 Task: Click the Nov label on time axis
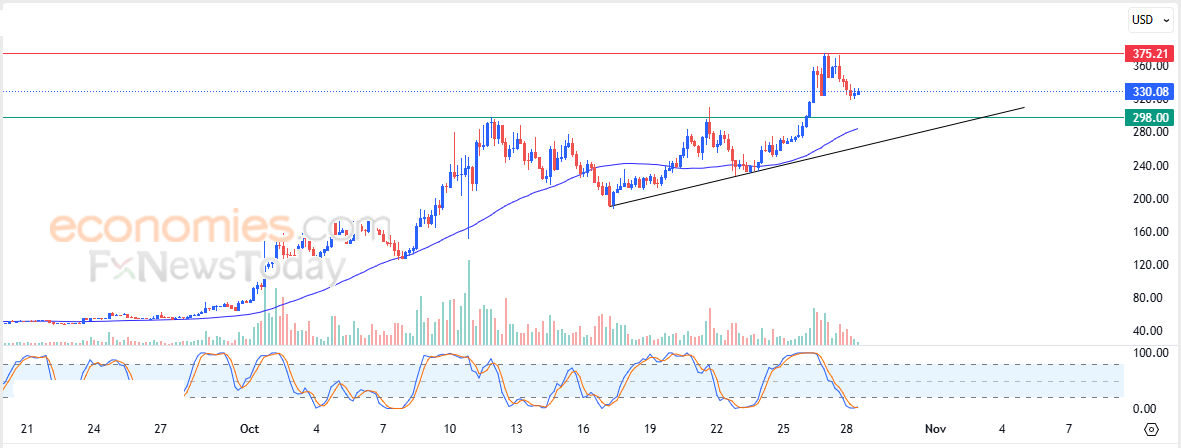(935, 429)
